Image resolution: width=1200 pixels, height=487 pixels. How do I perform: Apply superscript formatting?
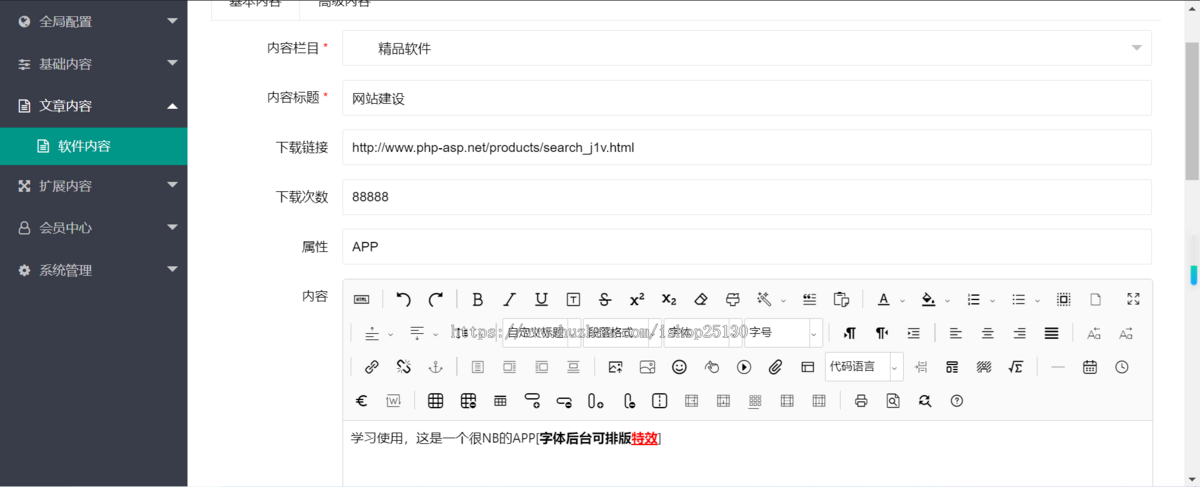coord(637,299)
